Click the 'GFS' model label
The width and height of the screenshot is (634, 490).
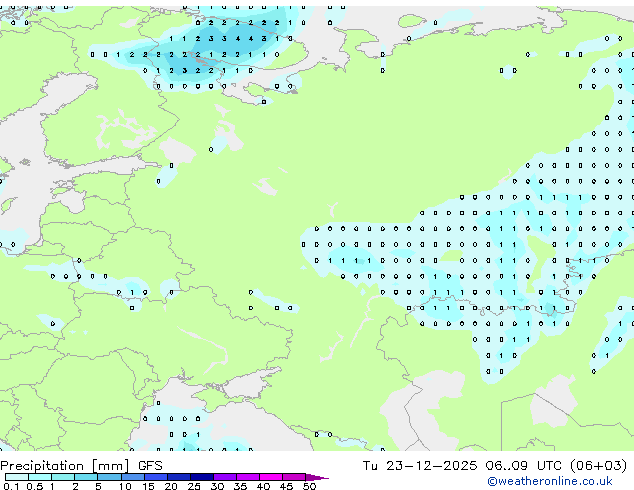[150, 466]
